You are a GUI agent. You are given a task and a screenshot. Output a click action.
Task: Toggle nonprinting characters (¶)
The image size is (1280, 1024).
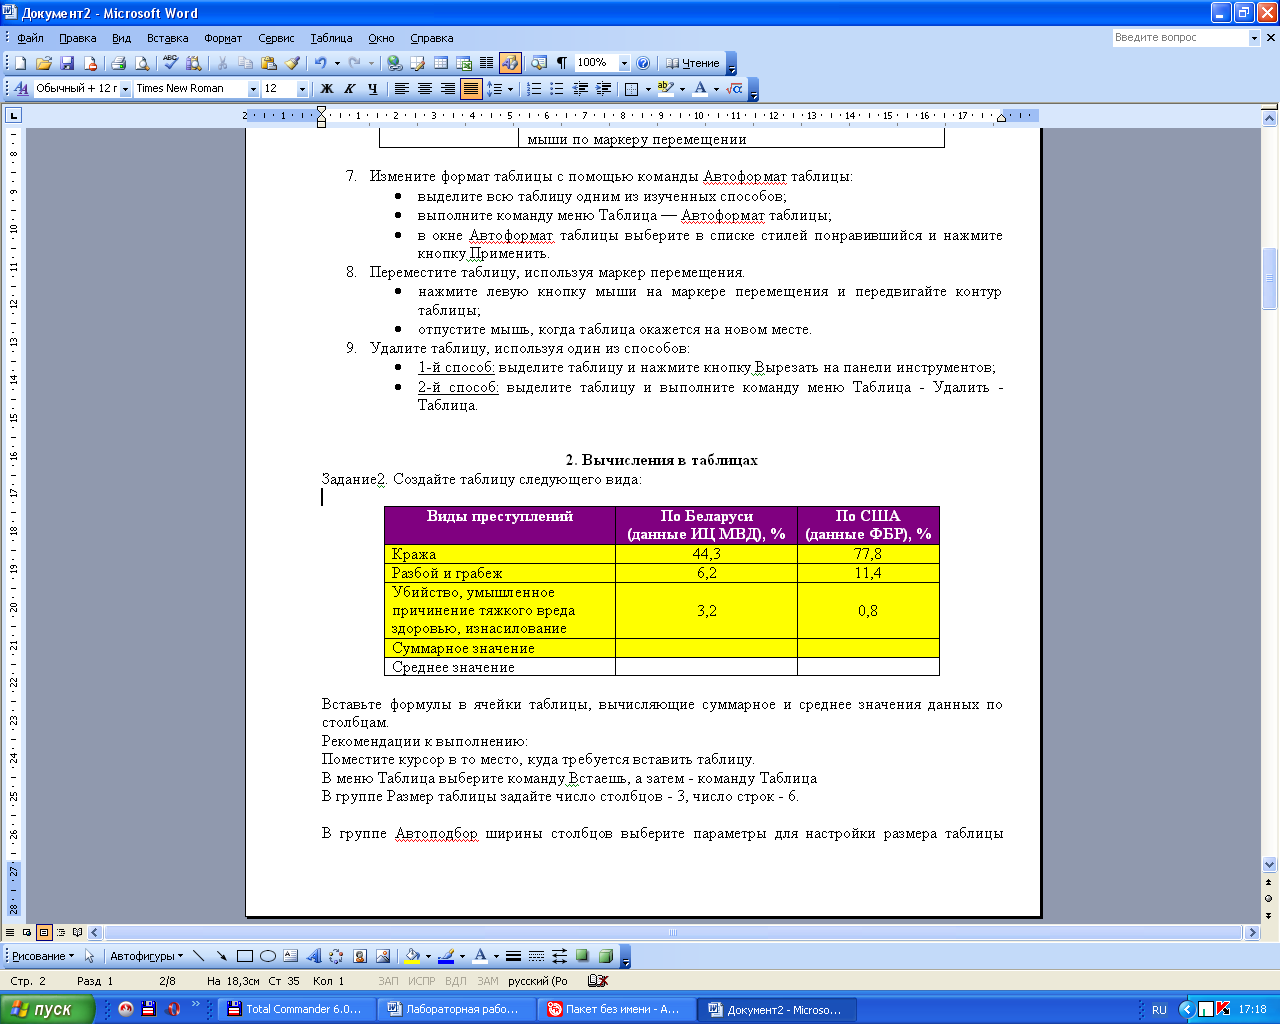[x=562, y=63]
